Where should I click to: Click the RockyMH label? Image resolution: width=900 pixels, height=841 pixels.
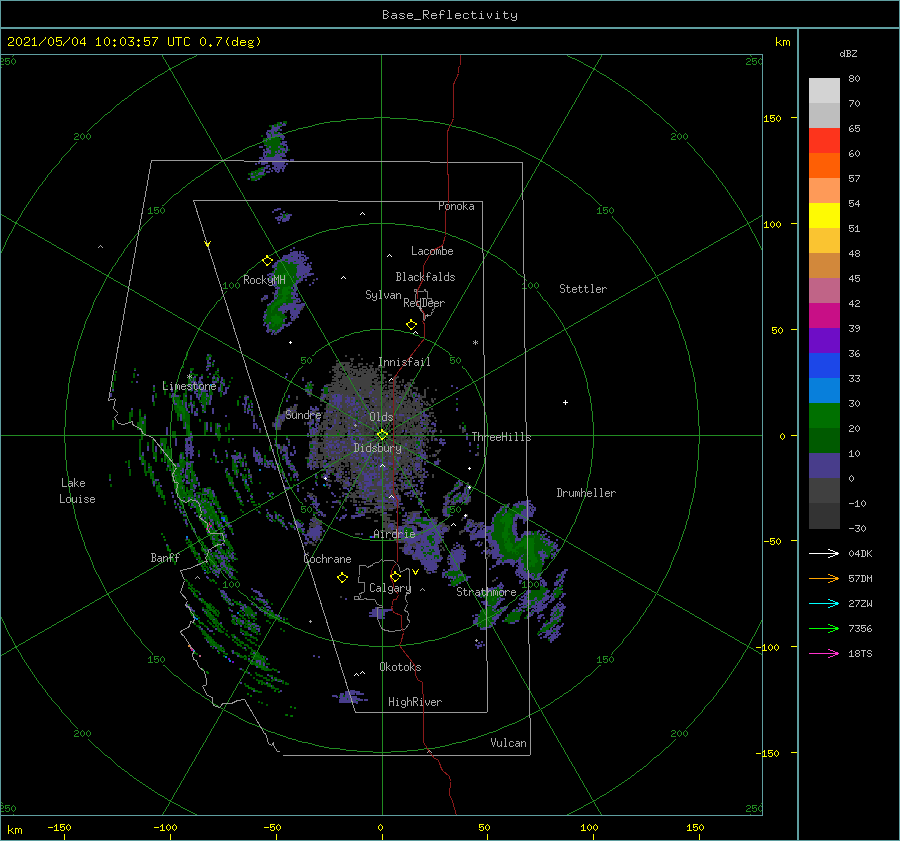coord(264,280)
